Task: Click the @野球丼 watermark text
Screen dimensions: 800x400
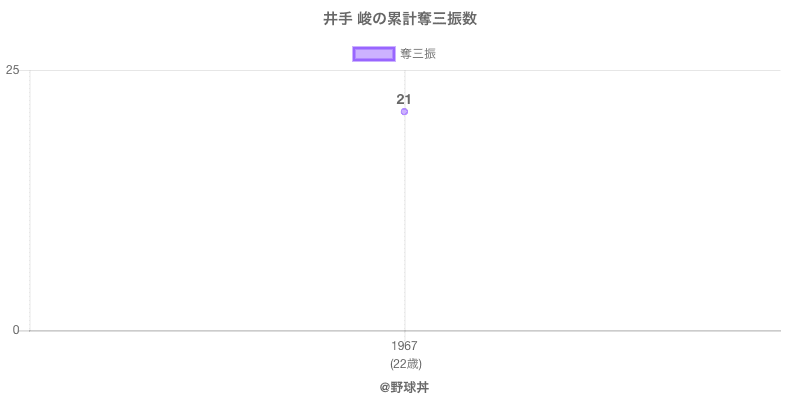Action: [404, 387]
